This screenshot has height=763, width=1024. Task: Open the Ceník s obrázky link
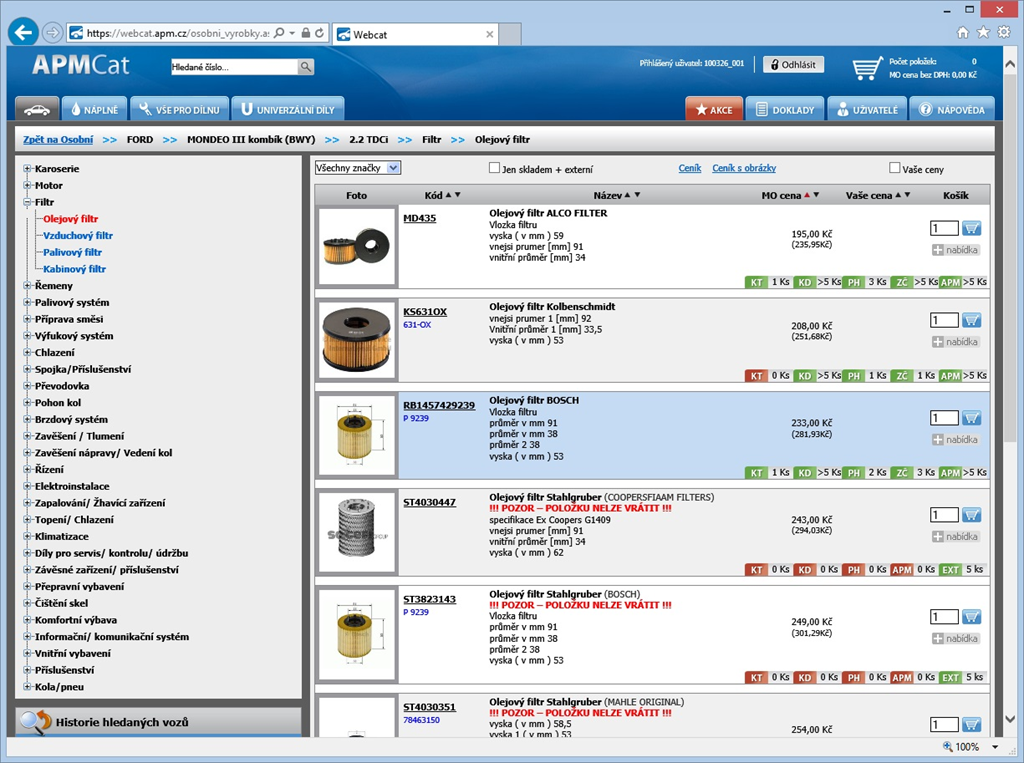click(x=744, y=168)
